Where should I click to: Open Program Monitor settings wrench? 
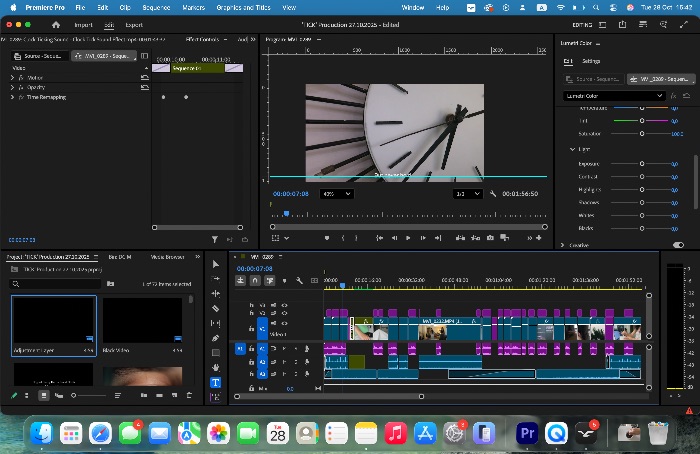coord(493,194)
